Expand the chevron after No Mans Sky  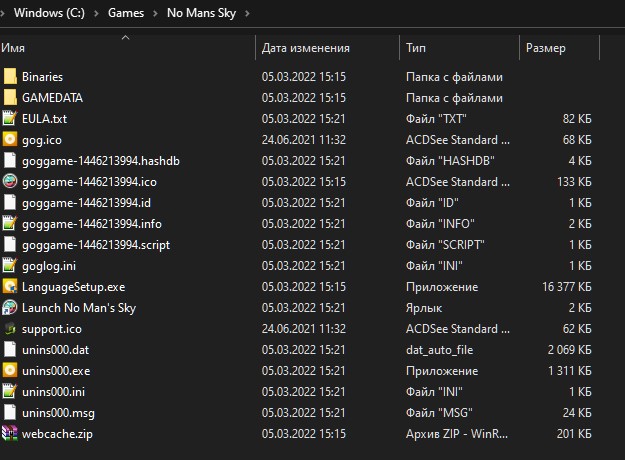[246, 13]
